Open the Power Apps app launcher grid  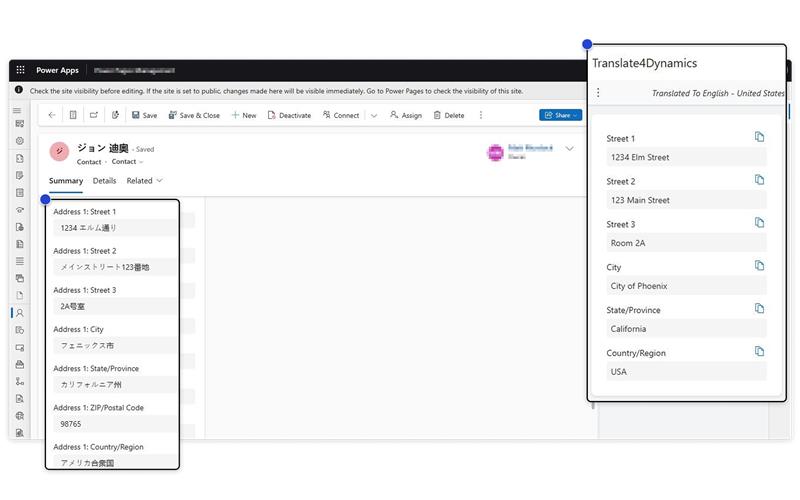coord(20,70)
